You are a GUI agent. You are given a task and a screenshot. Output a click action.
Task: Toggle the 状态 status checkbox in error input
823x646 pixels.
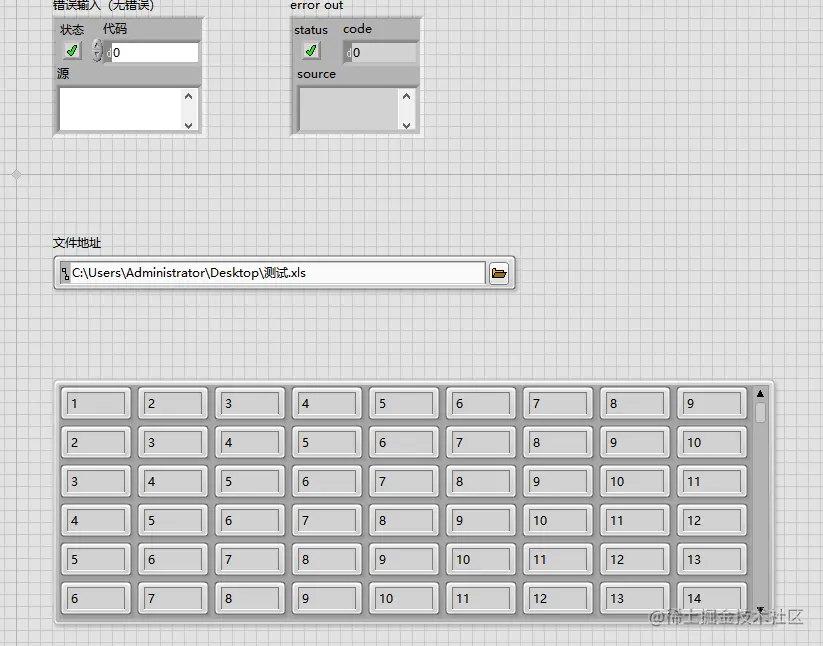[x=72, y=50]
